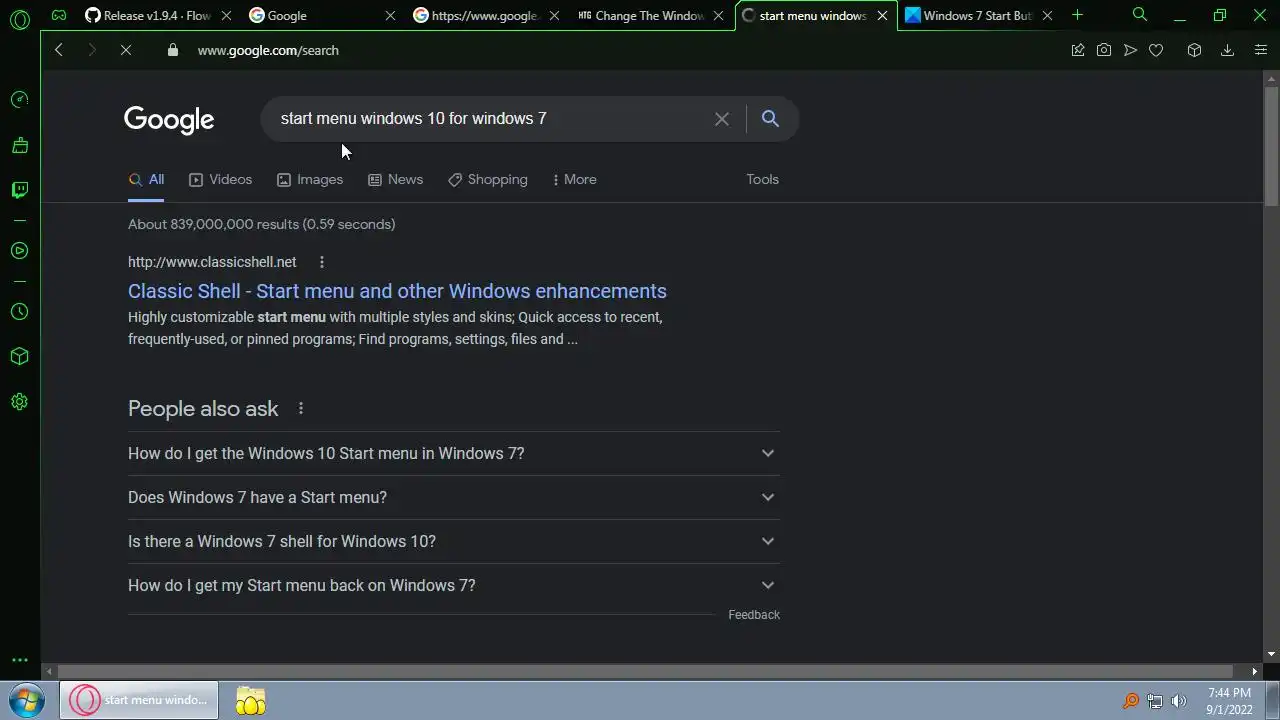Expand 'How do I get the Windows 10 Start menu'

tap(454, 453)
